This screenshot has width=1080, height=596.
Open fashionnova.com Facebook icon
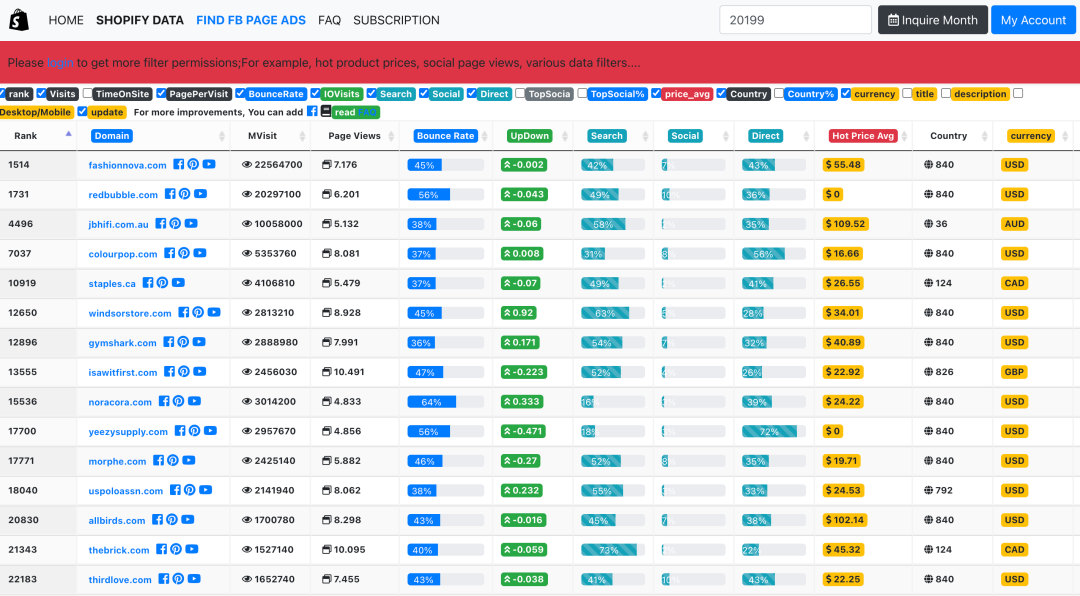click(x=178, y=164)
